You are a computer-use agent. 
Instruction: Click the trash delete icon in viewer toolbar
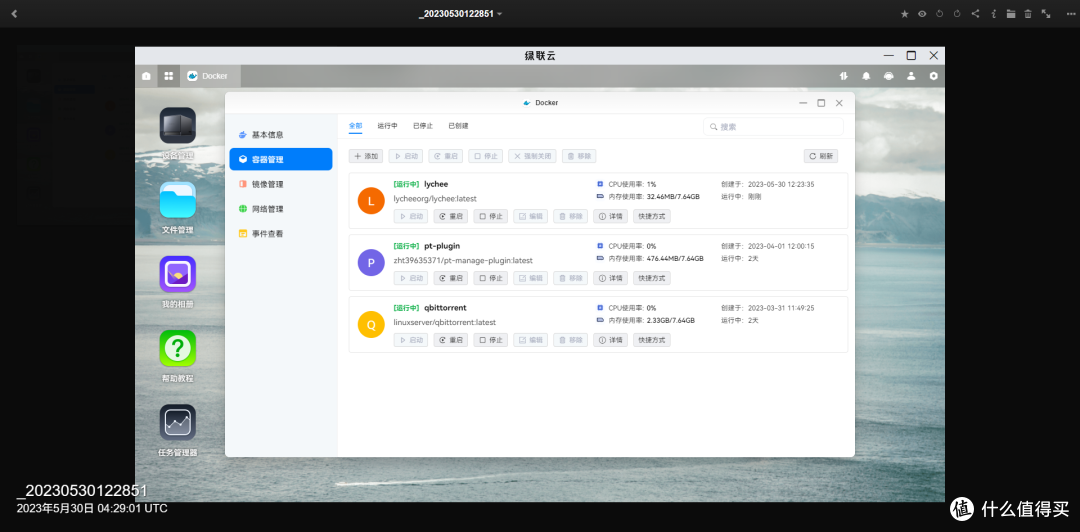click(1028, 14)
